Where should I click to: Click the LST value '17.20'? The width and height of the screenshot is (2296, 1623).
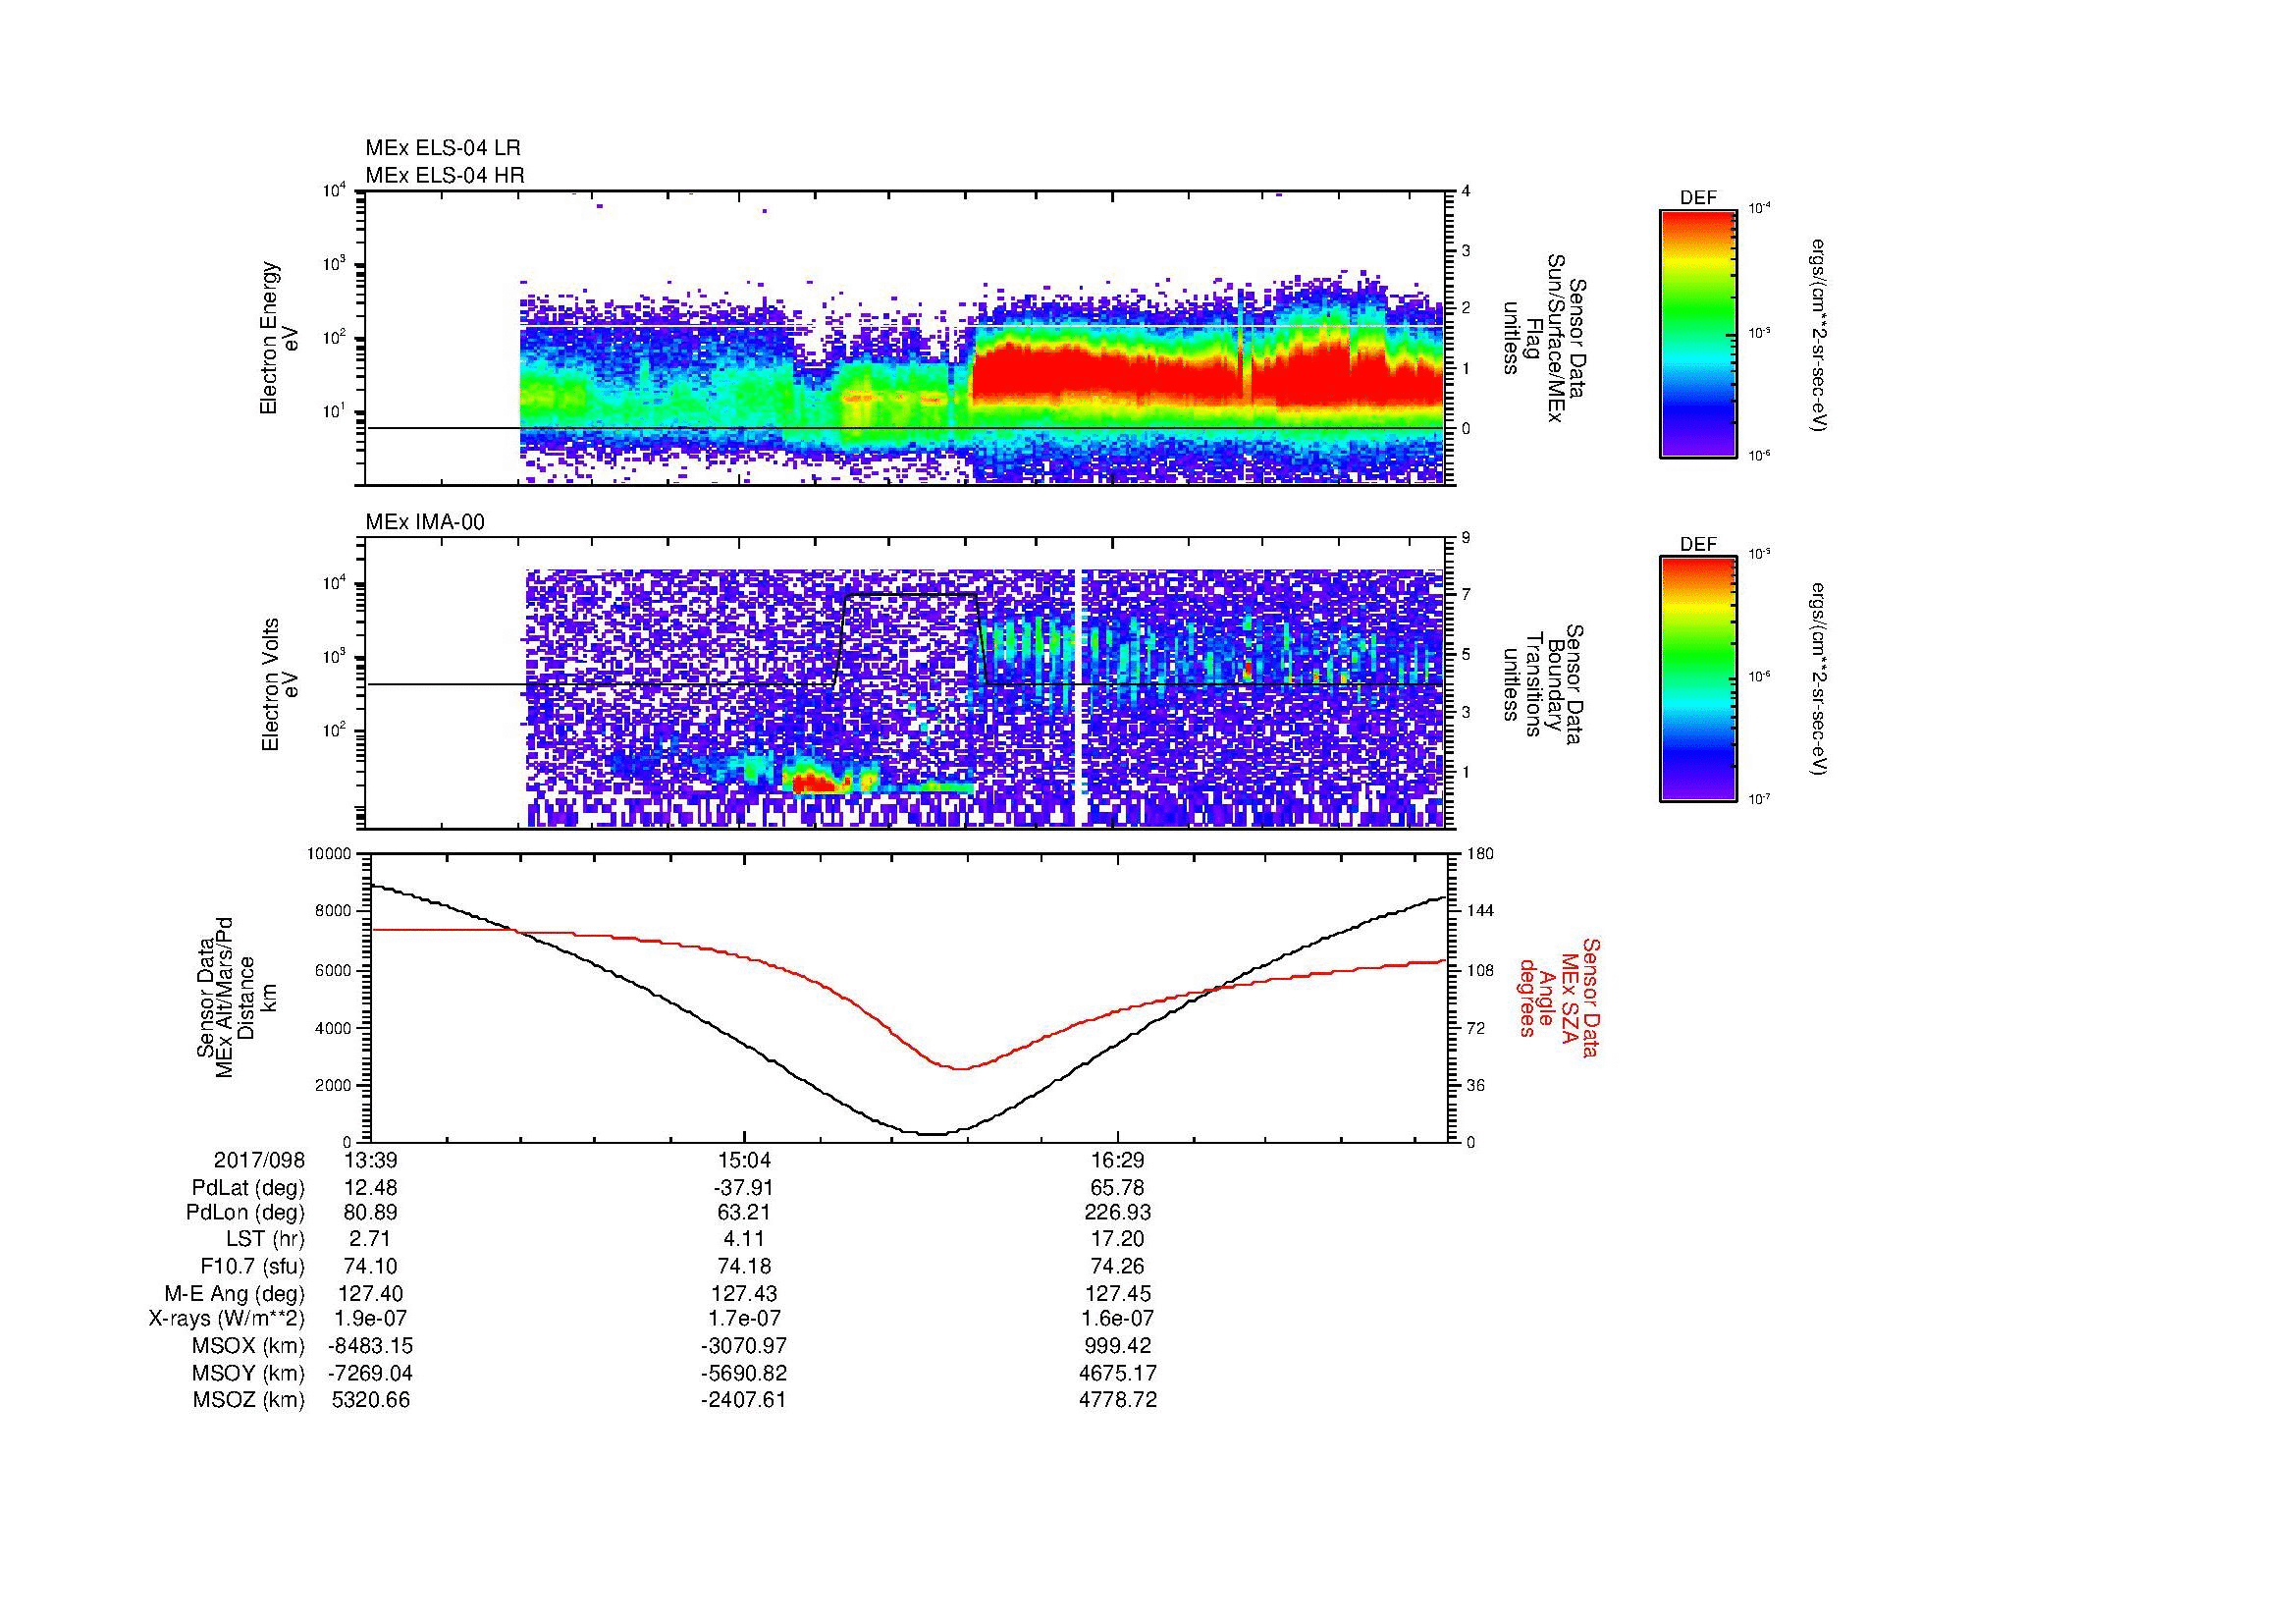point(1118,1239)
